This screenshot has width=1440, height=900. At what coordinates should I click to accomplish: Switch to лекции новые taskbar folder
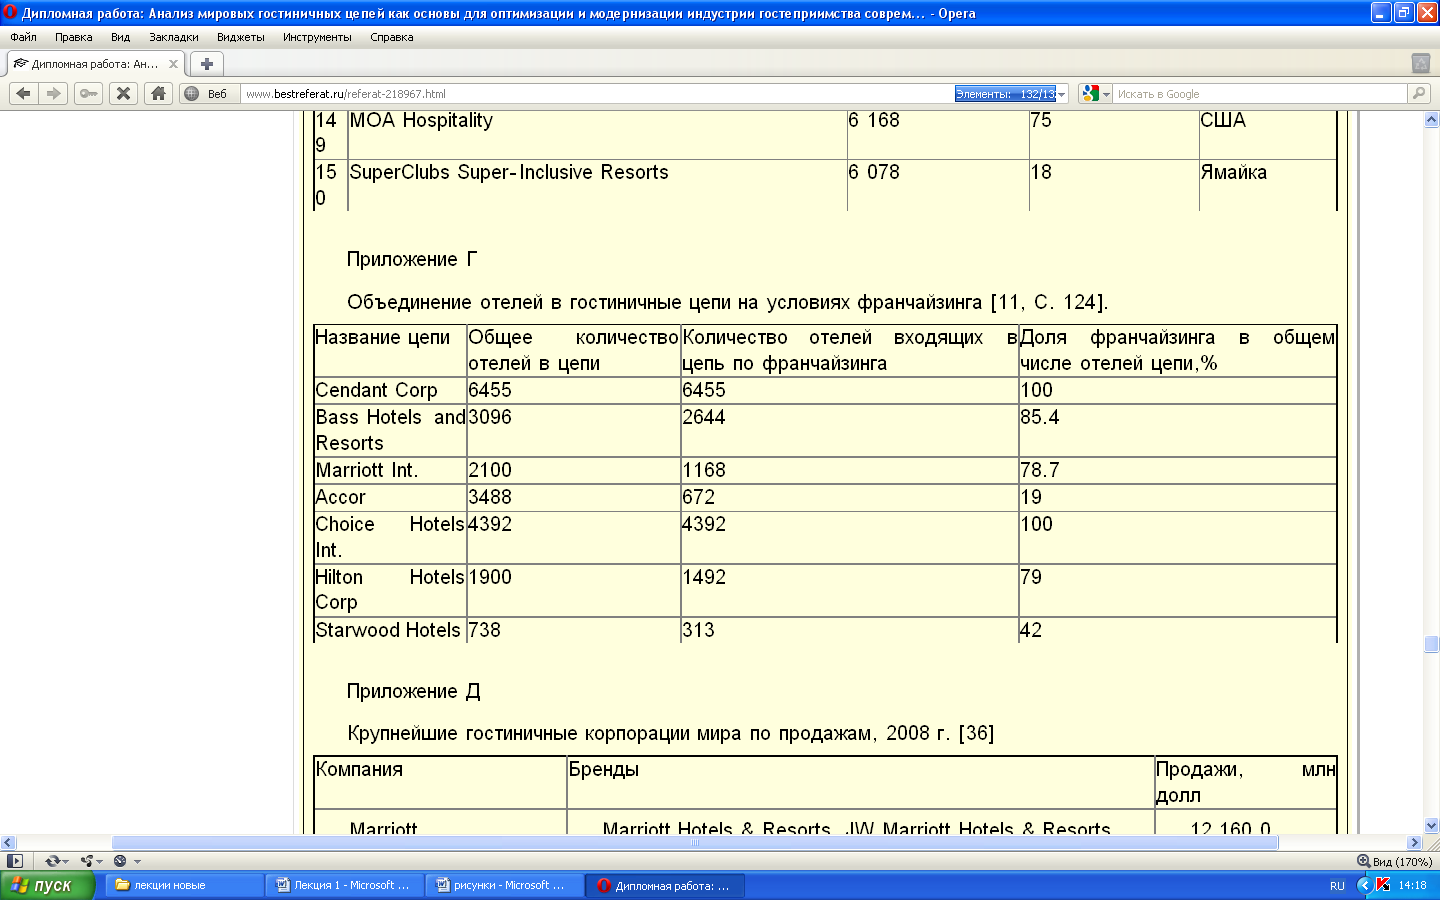click(x=185, y=885)
